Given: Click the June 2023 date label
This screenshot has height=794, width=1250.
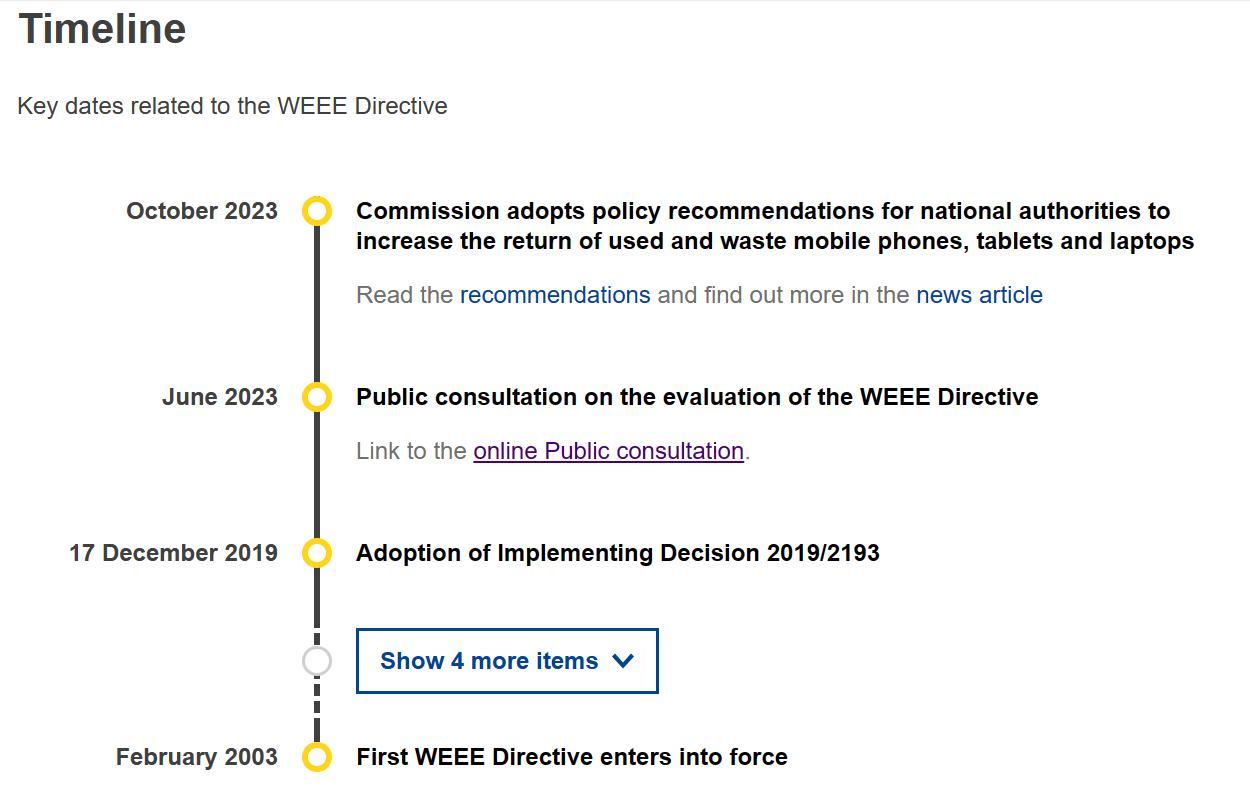Looking at the screenshot, I should (x=220, y=397).
